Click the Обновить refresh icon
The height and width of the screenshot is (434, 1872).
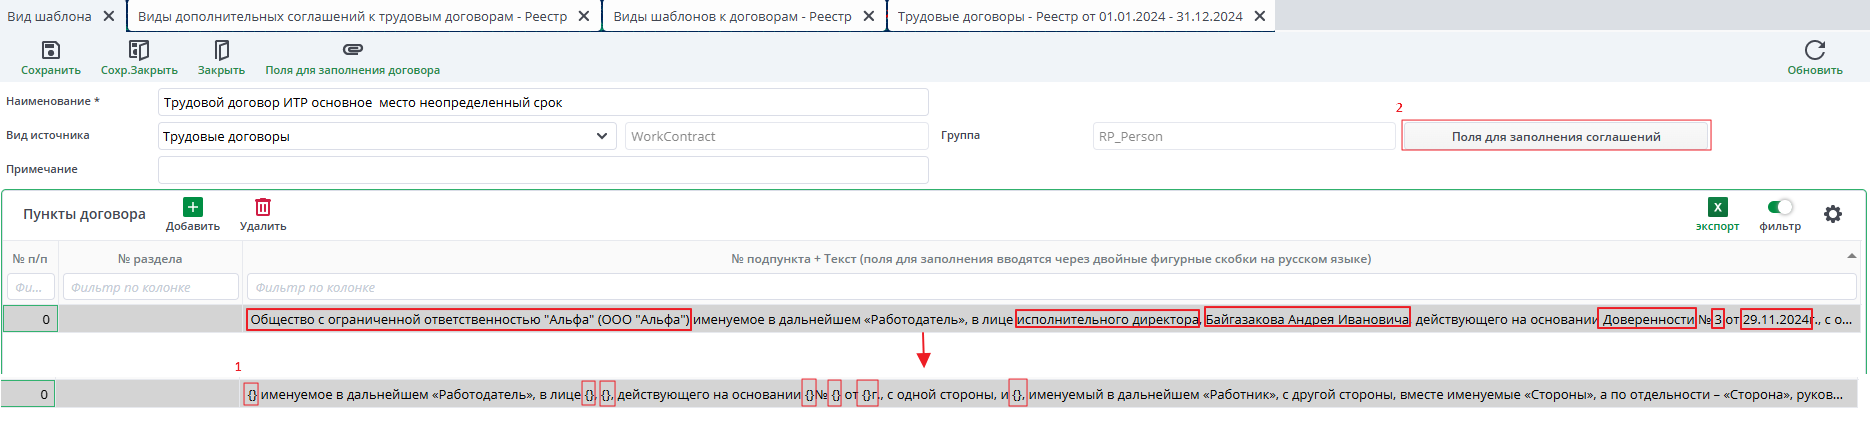pyautogui.click(x=1815, y=50)
